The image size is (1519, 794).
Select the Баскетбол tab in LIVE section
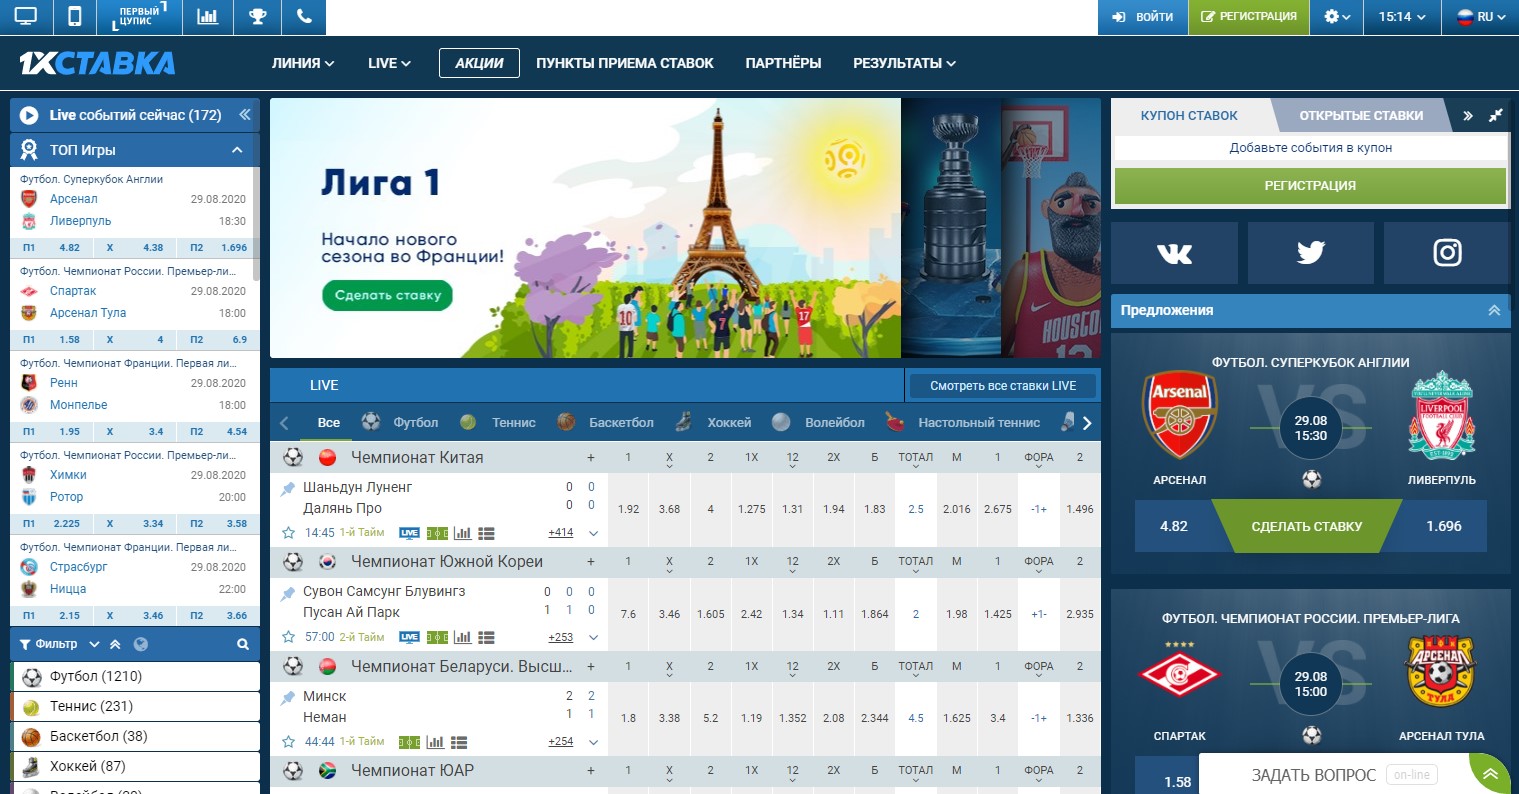coord(605,423)
